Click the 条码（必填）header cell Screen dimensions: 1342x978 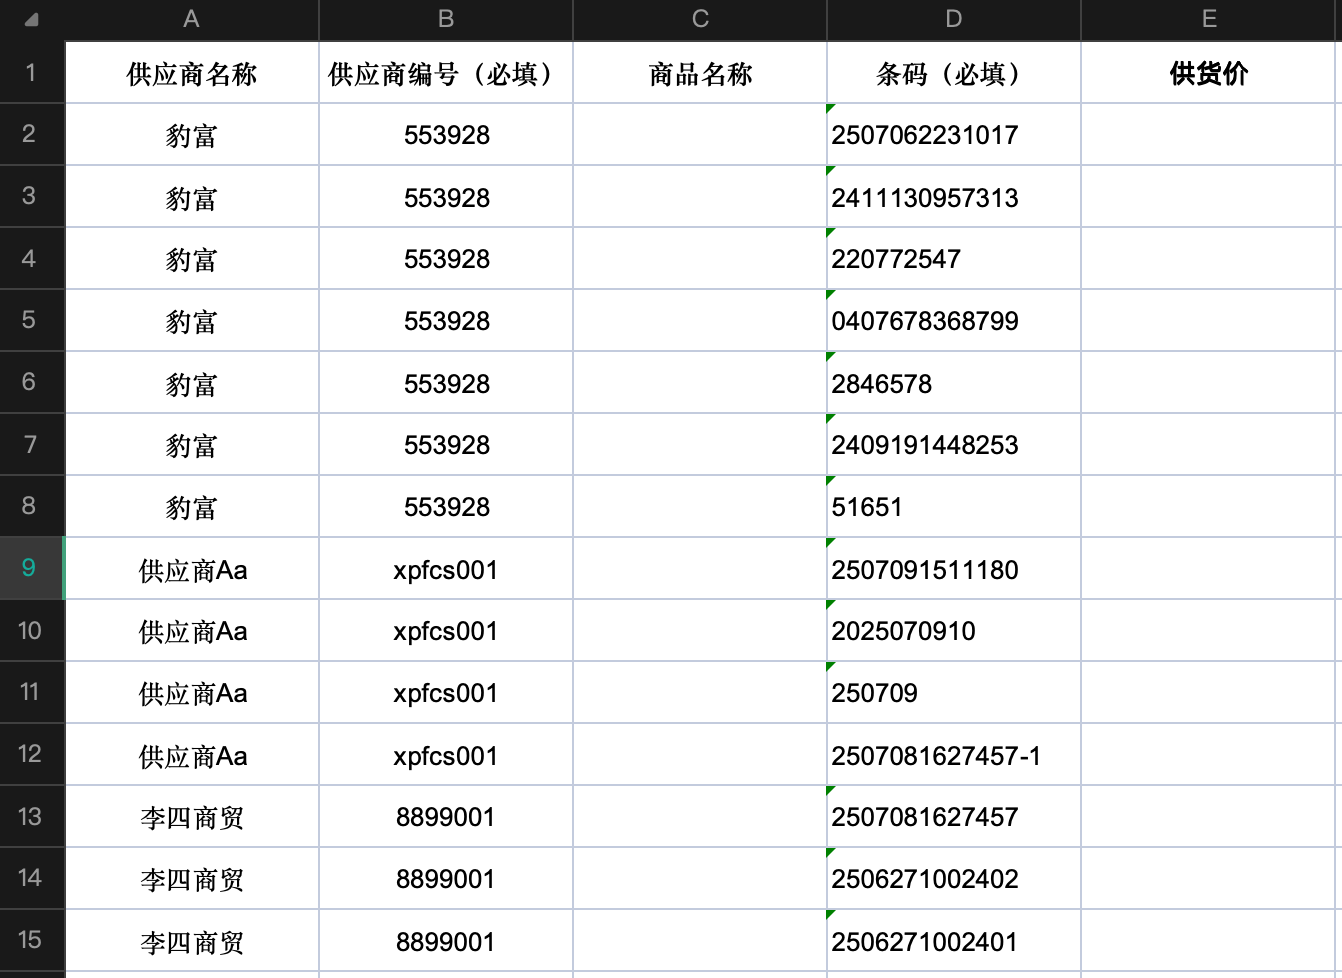[952, 73]
